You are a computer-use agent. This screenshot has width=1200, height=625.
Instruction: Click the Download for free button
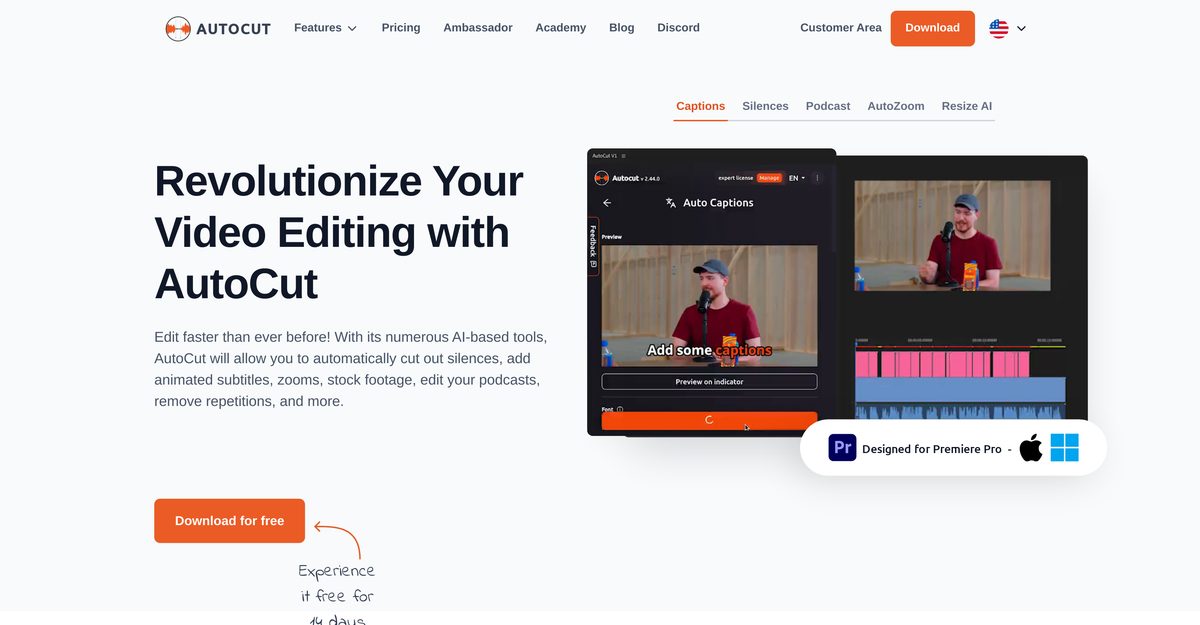(x=229, y=521)
